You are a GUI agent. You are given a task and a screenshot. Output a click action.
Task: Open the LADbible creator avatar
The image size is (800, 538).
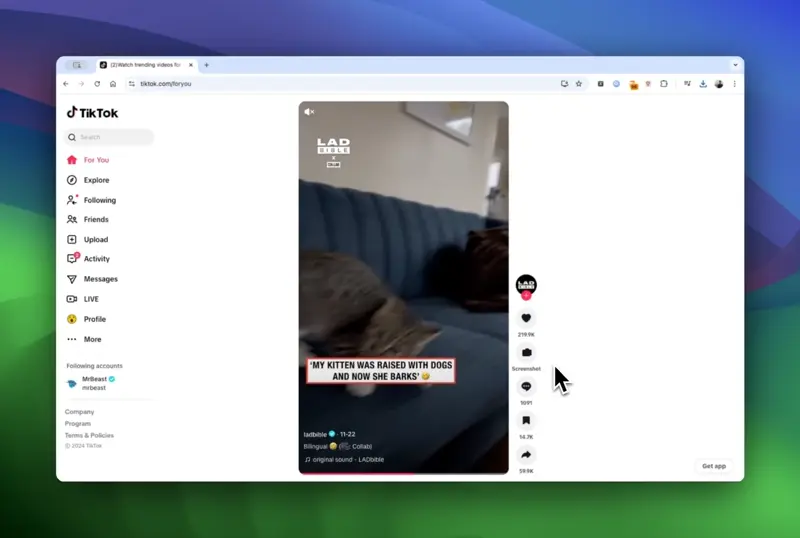[526, 284]
